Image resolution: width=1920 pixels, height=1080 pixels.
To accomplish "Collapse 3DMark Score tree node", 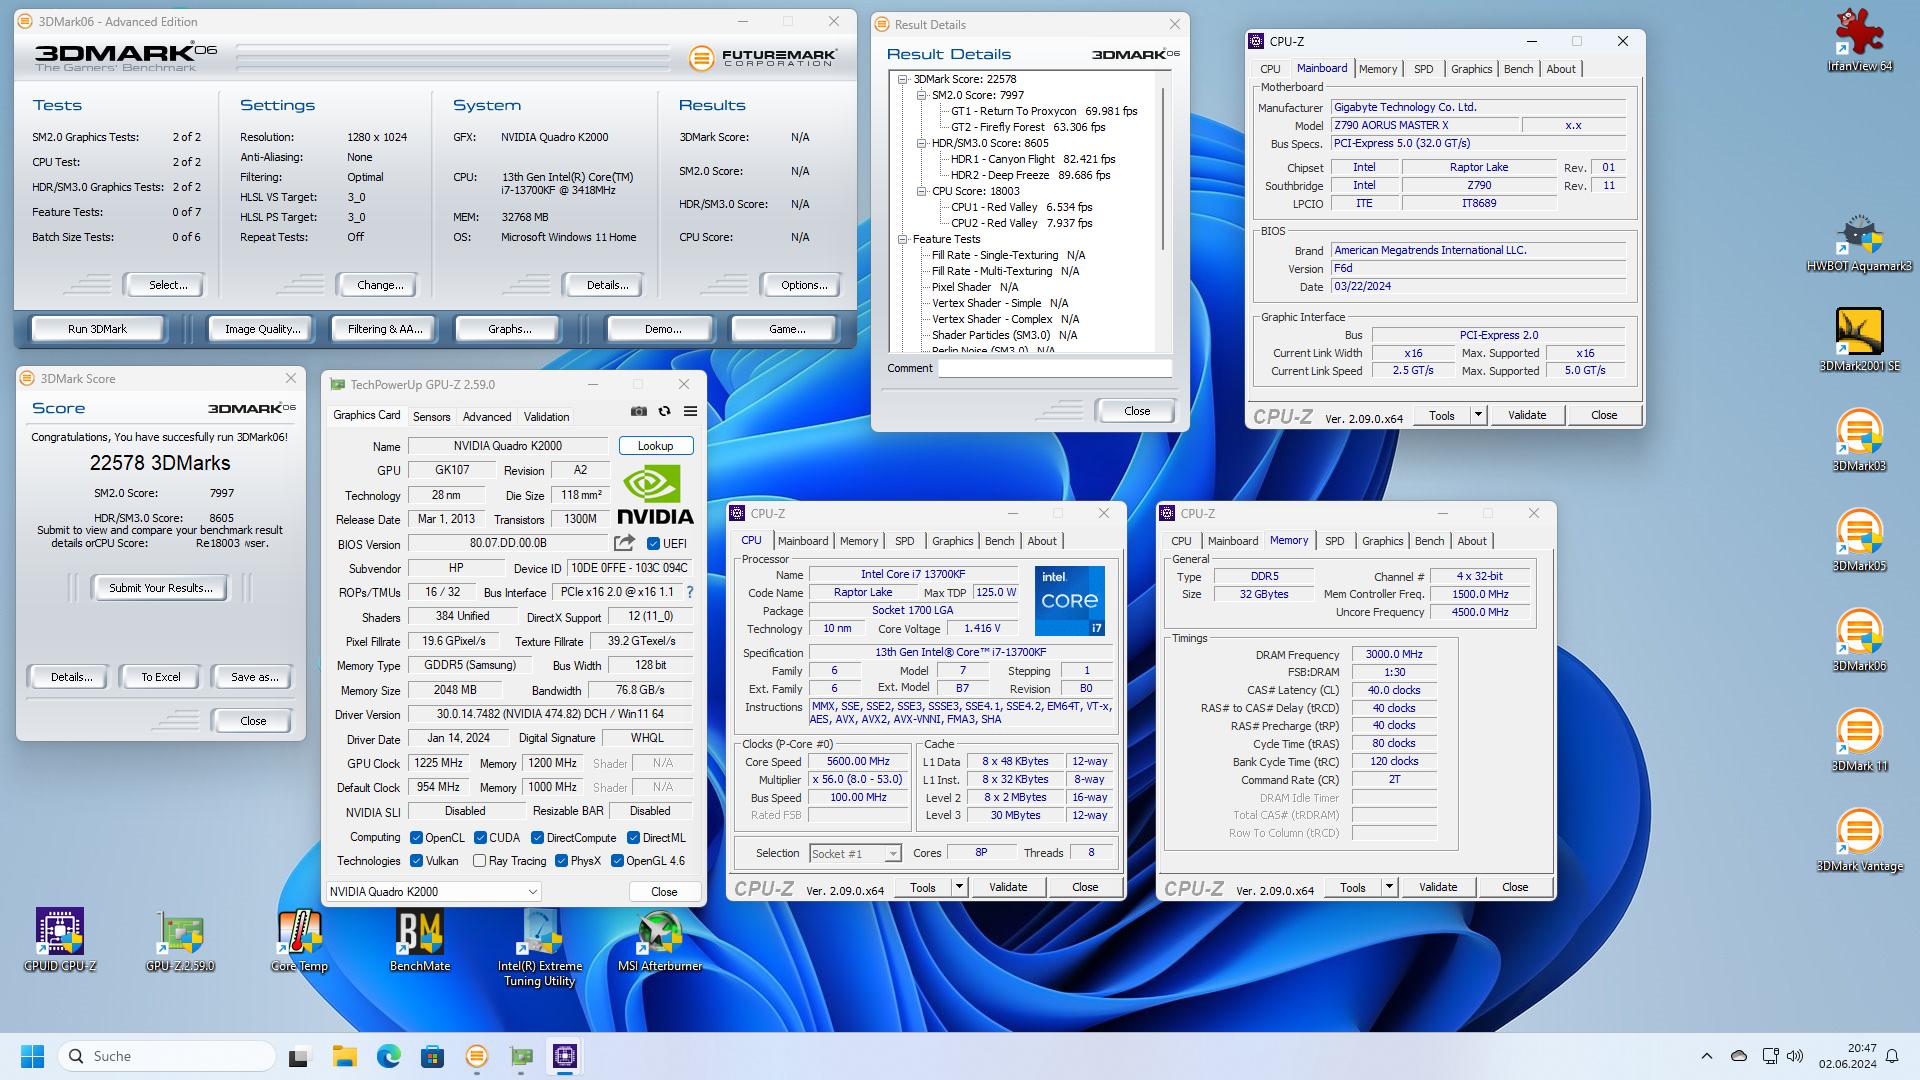I will coord(903,79).
